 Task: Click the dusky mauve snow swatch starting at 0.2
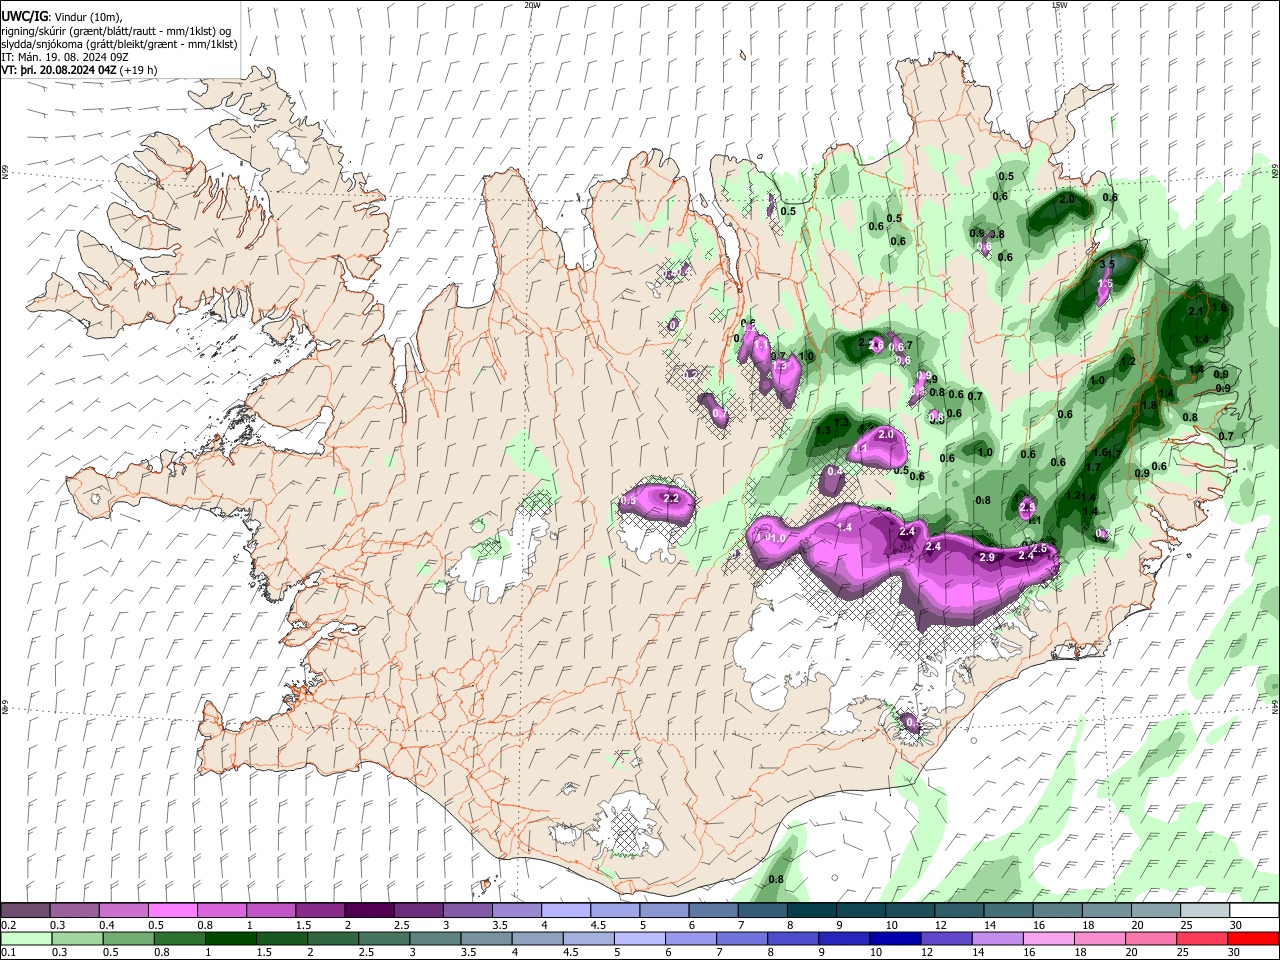[25, 910]
